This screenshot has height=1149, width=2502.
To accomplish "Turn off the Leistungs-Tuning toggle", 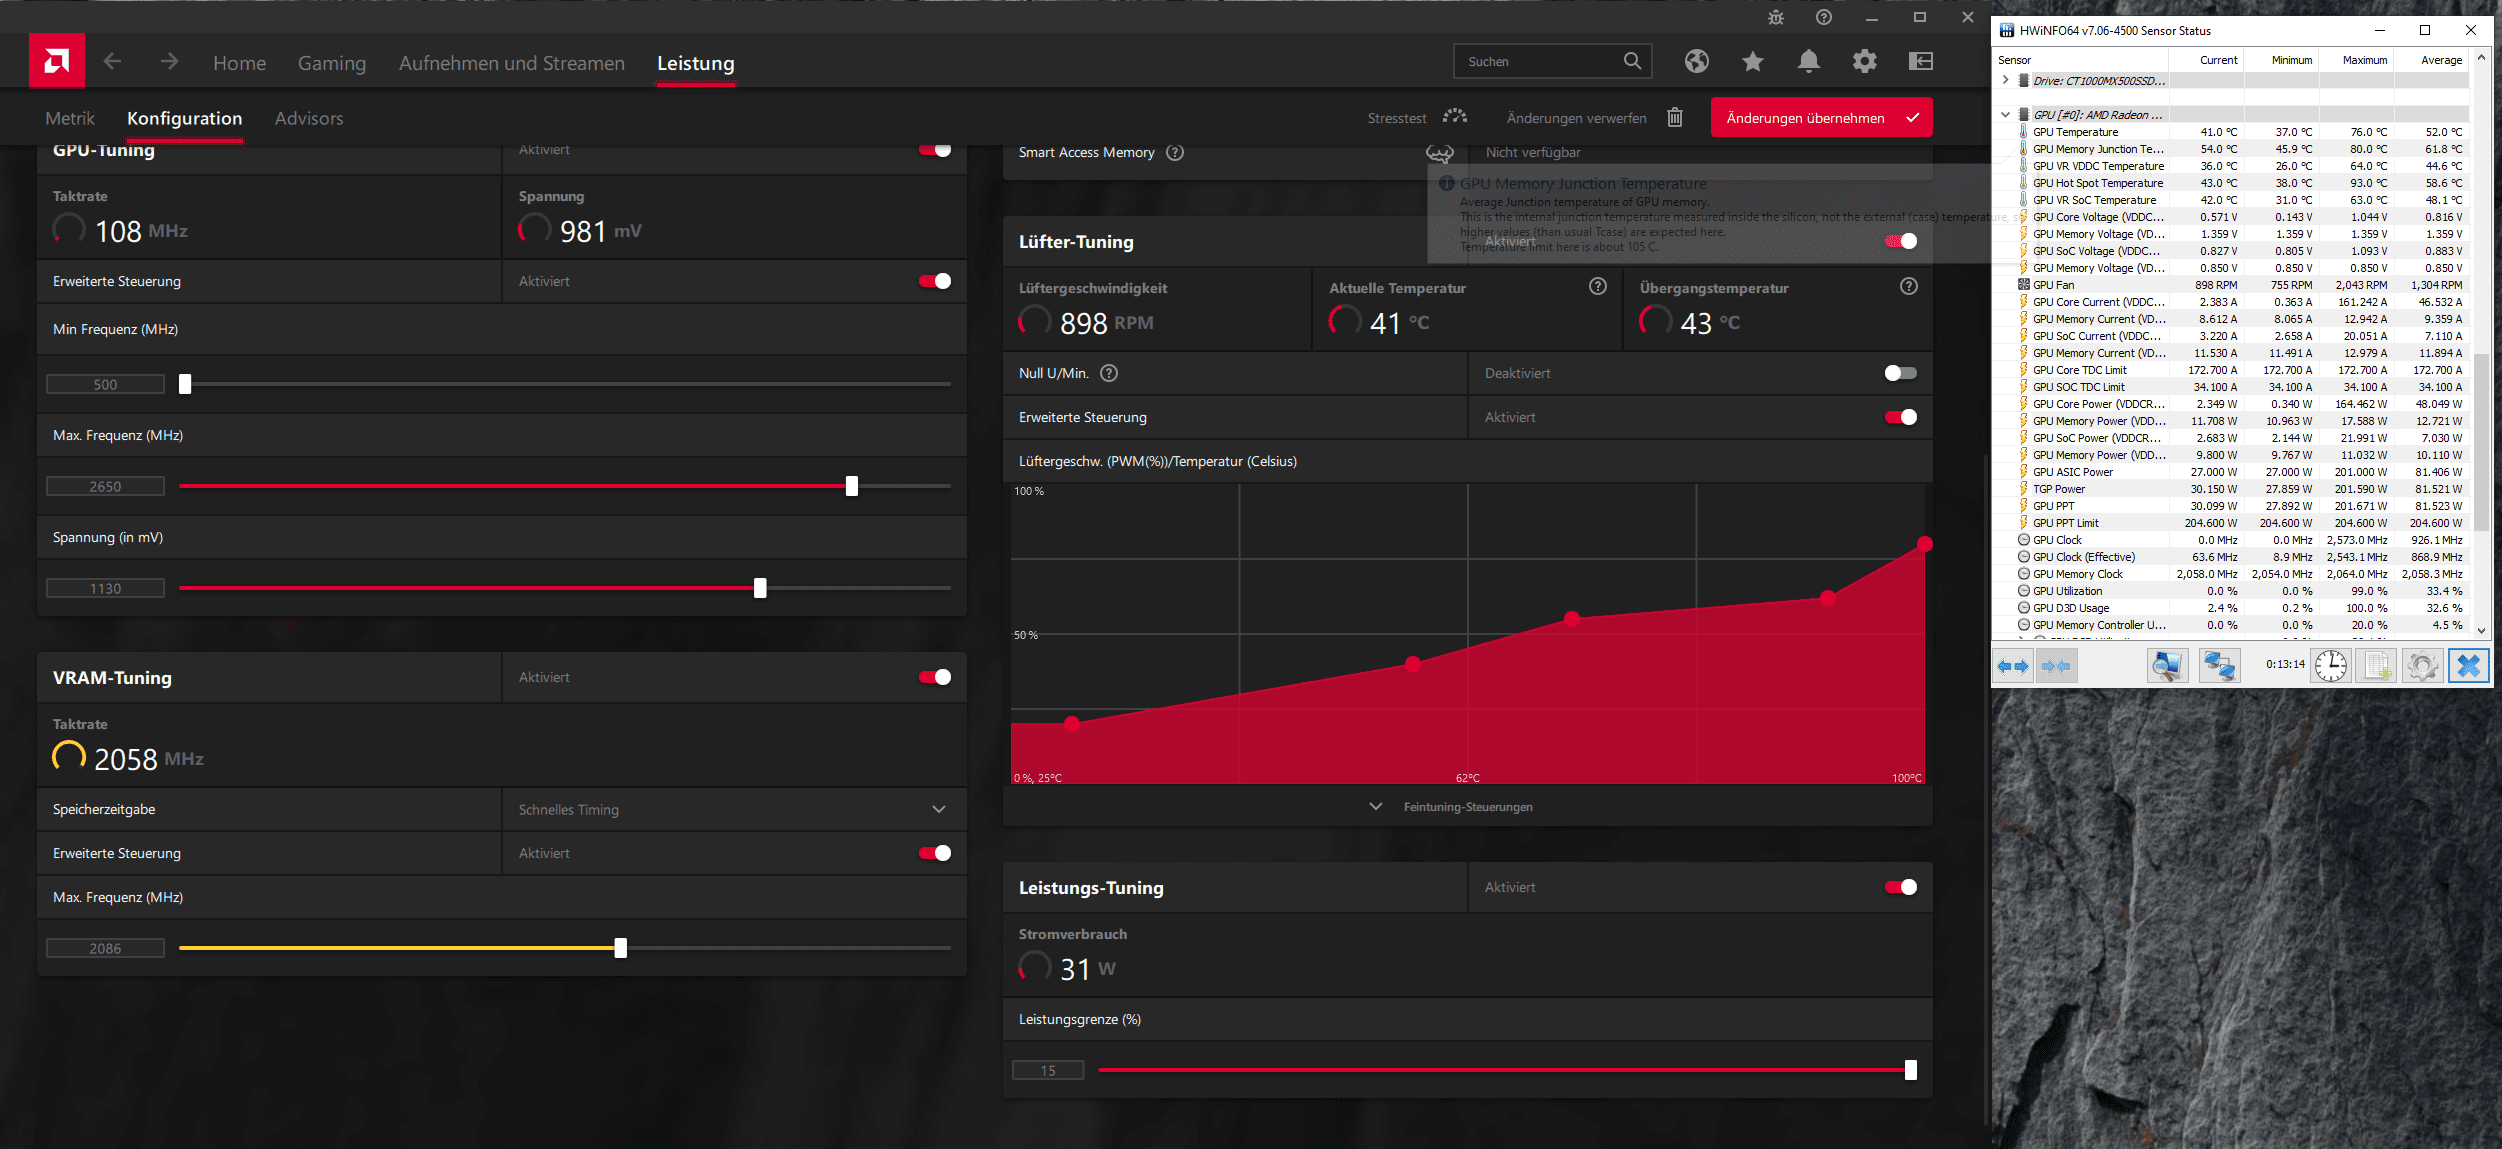I will 1900,887.
